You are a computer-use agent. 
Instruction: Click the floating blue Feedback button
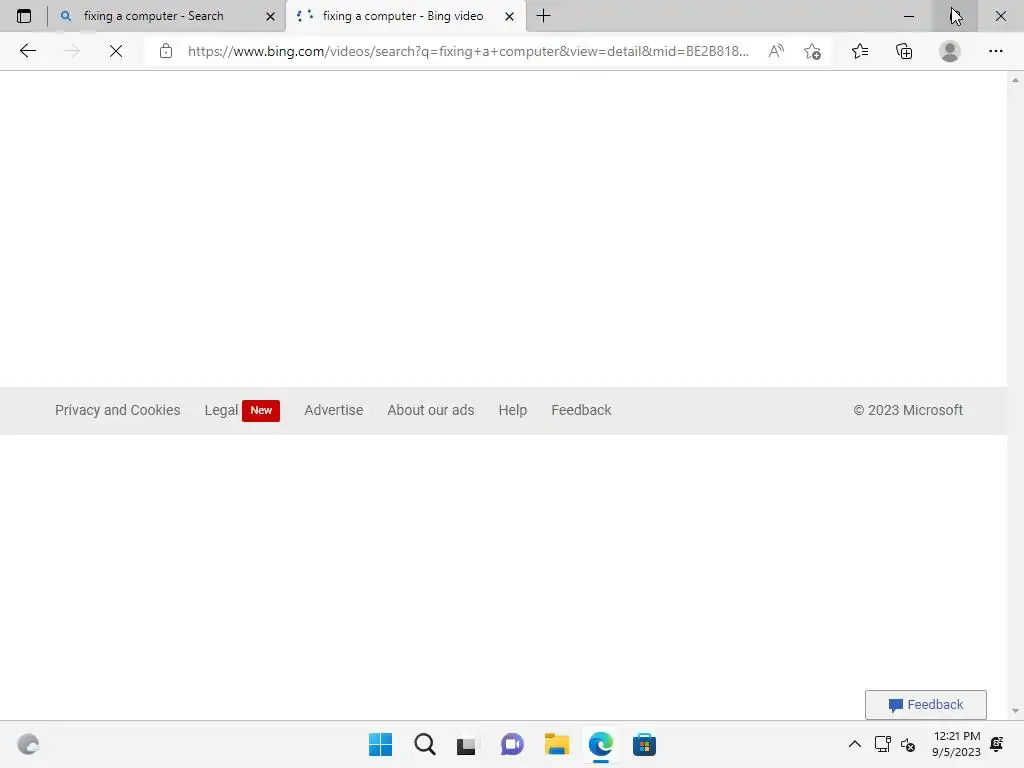(925, 705)
